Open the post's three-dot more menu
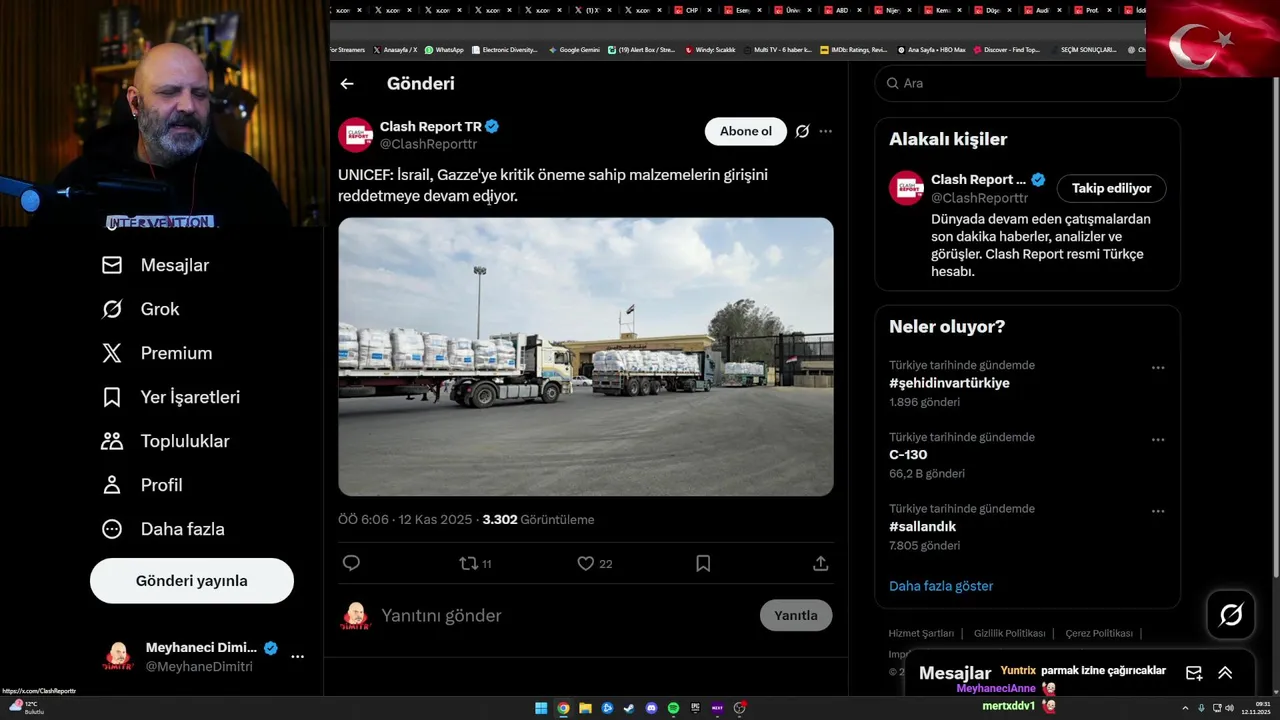This screenshot has height=720, width=1280. (x=825, y=131)
